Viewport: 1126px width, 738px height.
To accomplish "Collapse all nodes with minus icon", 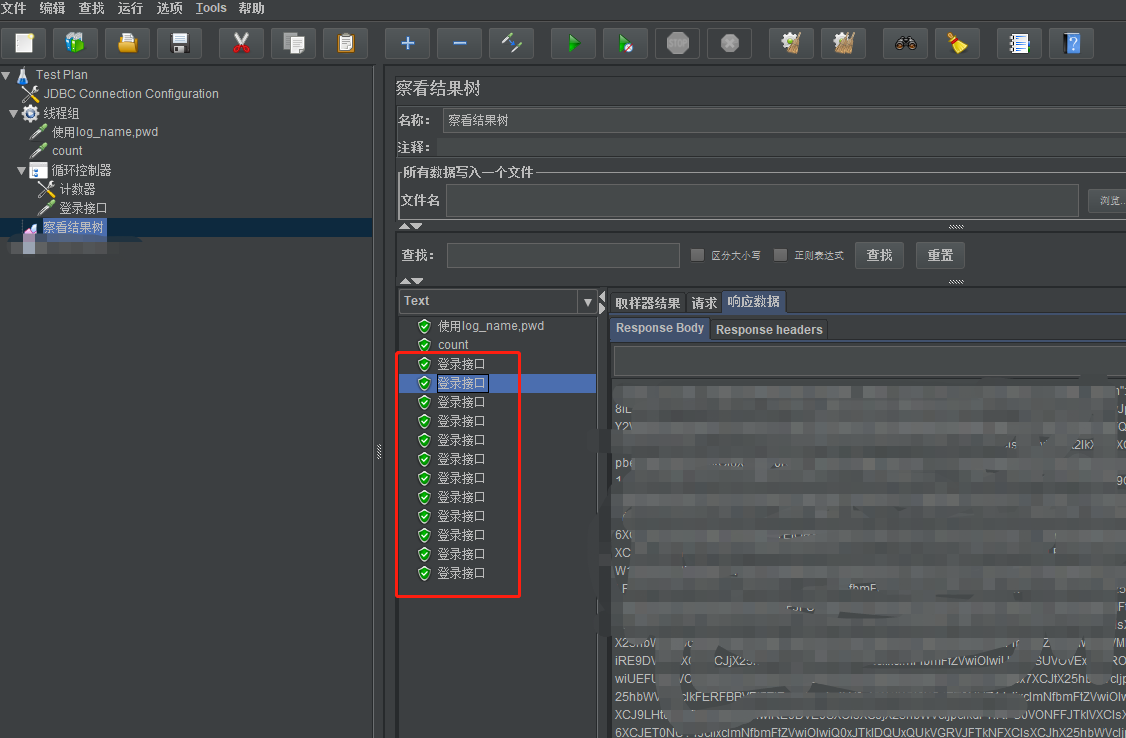I will (460, 43).
